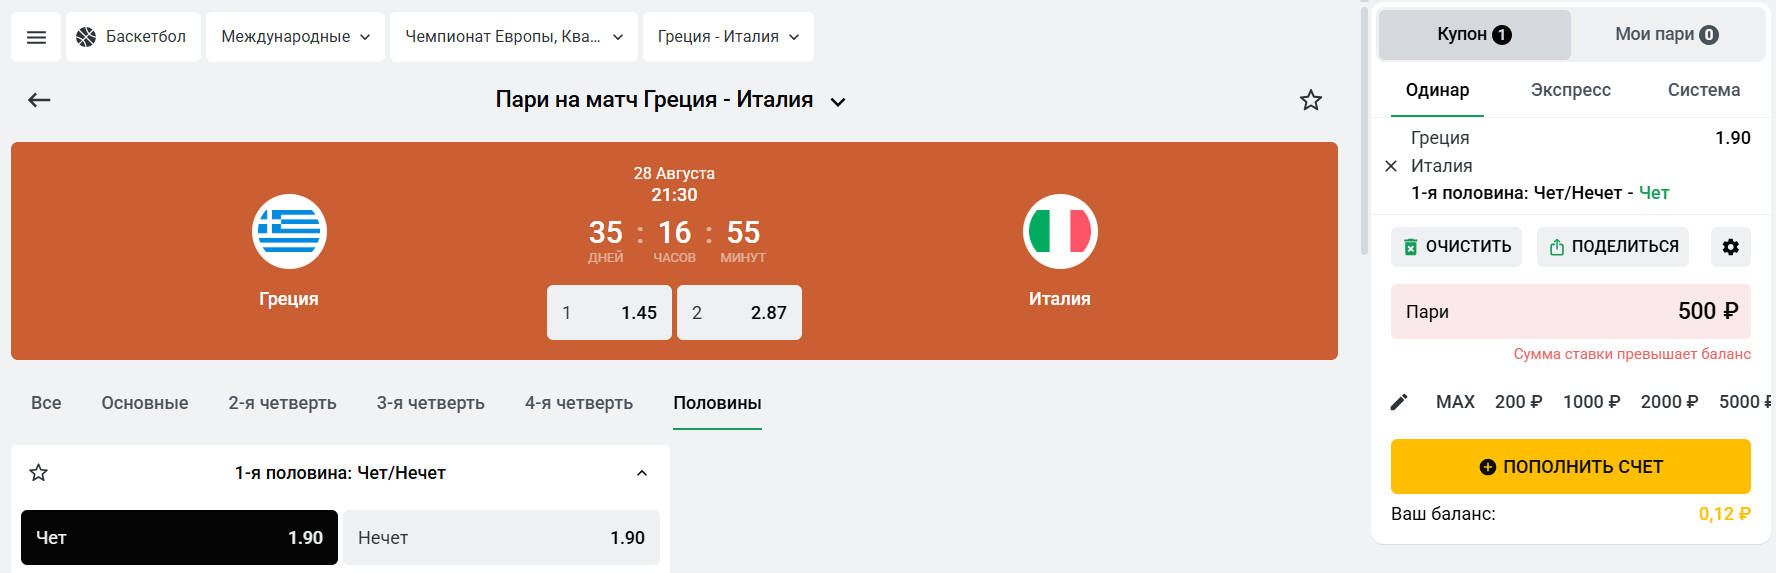Toggle the Чет 1.90 outcome
Screen dimensions: 1776x573
179,538
